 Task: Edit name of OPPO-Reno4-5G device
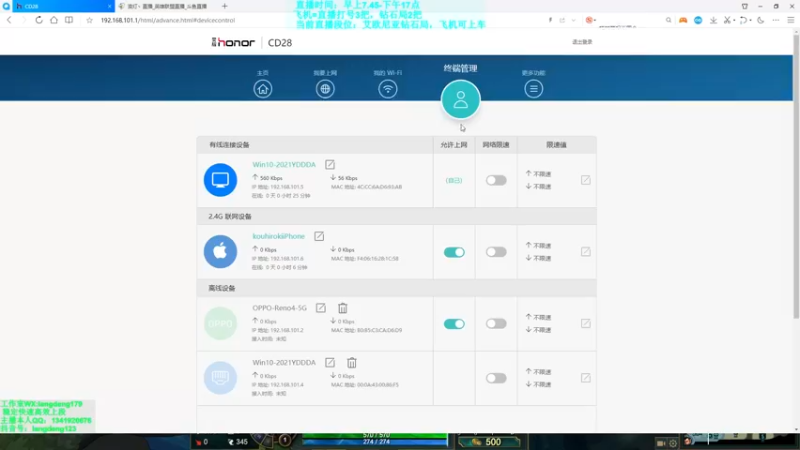point(320,308)
